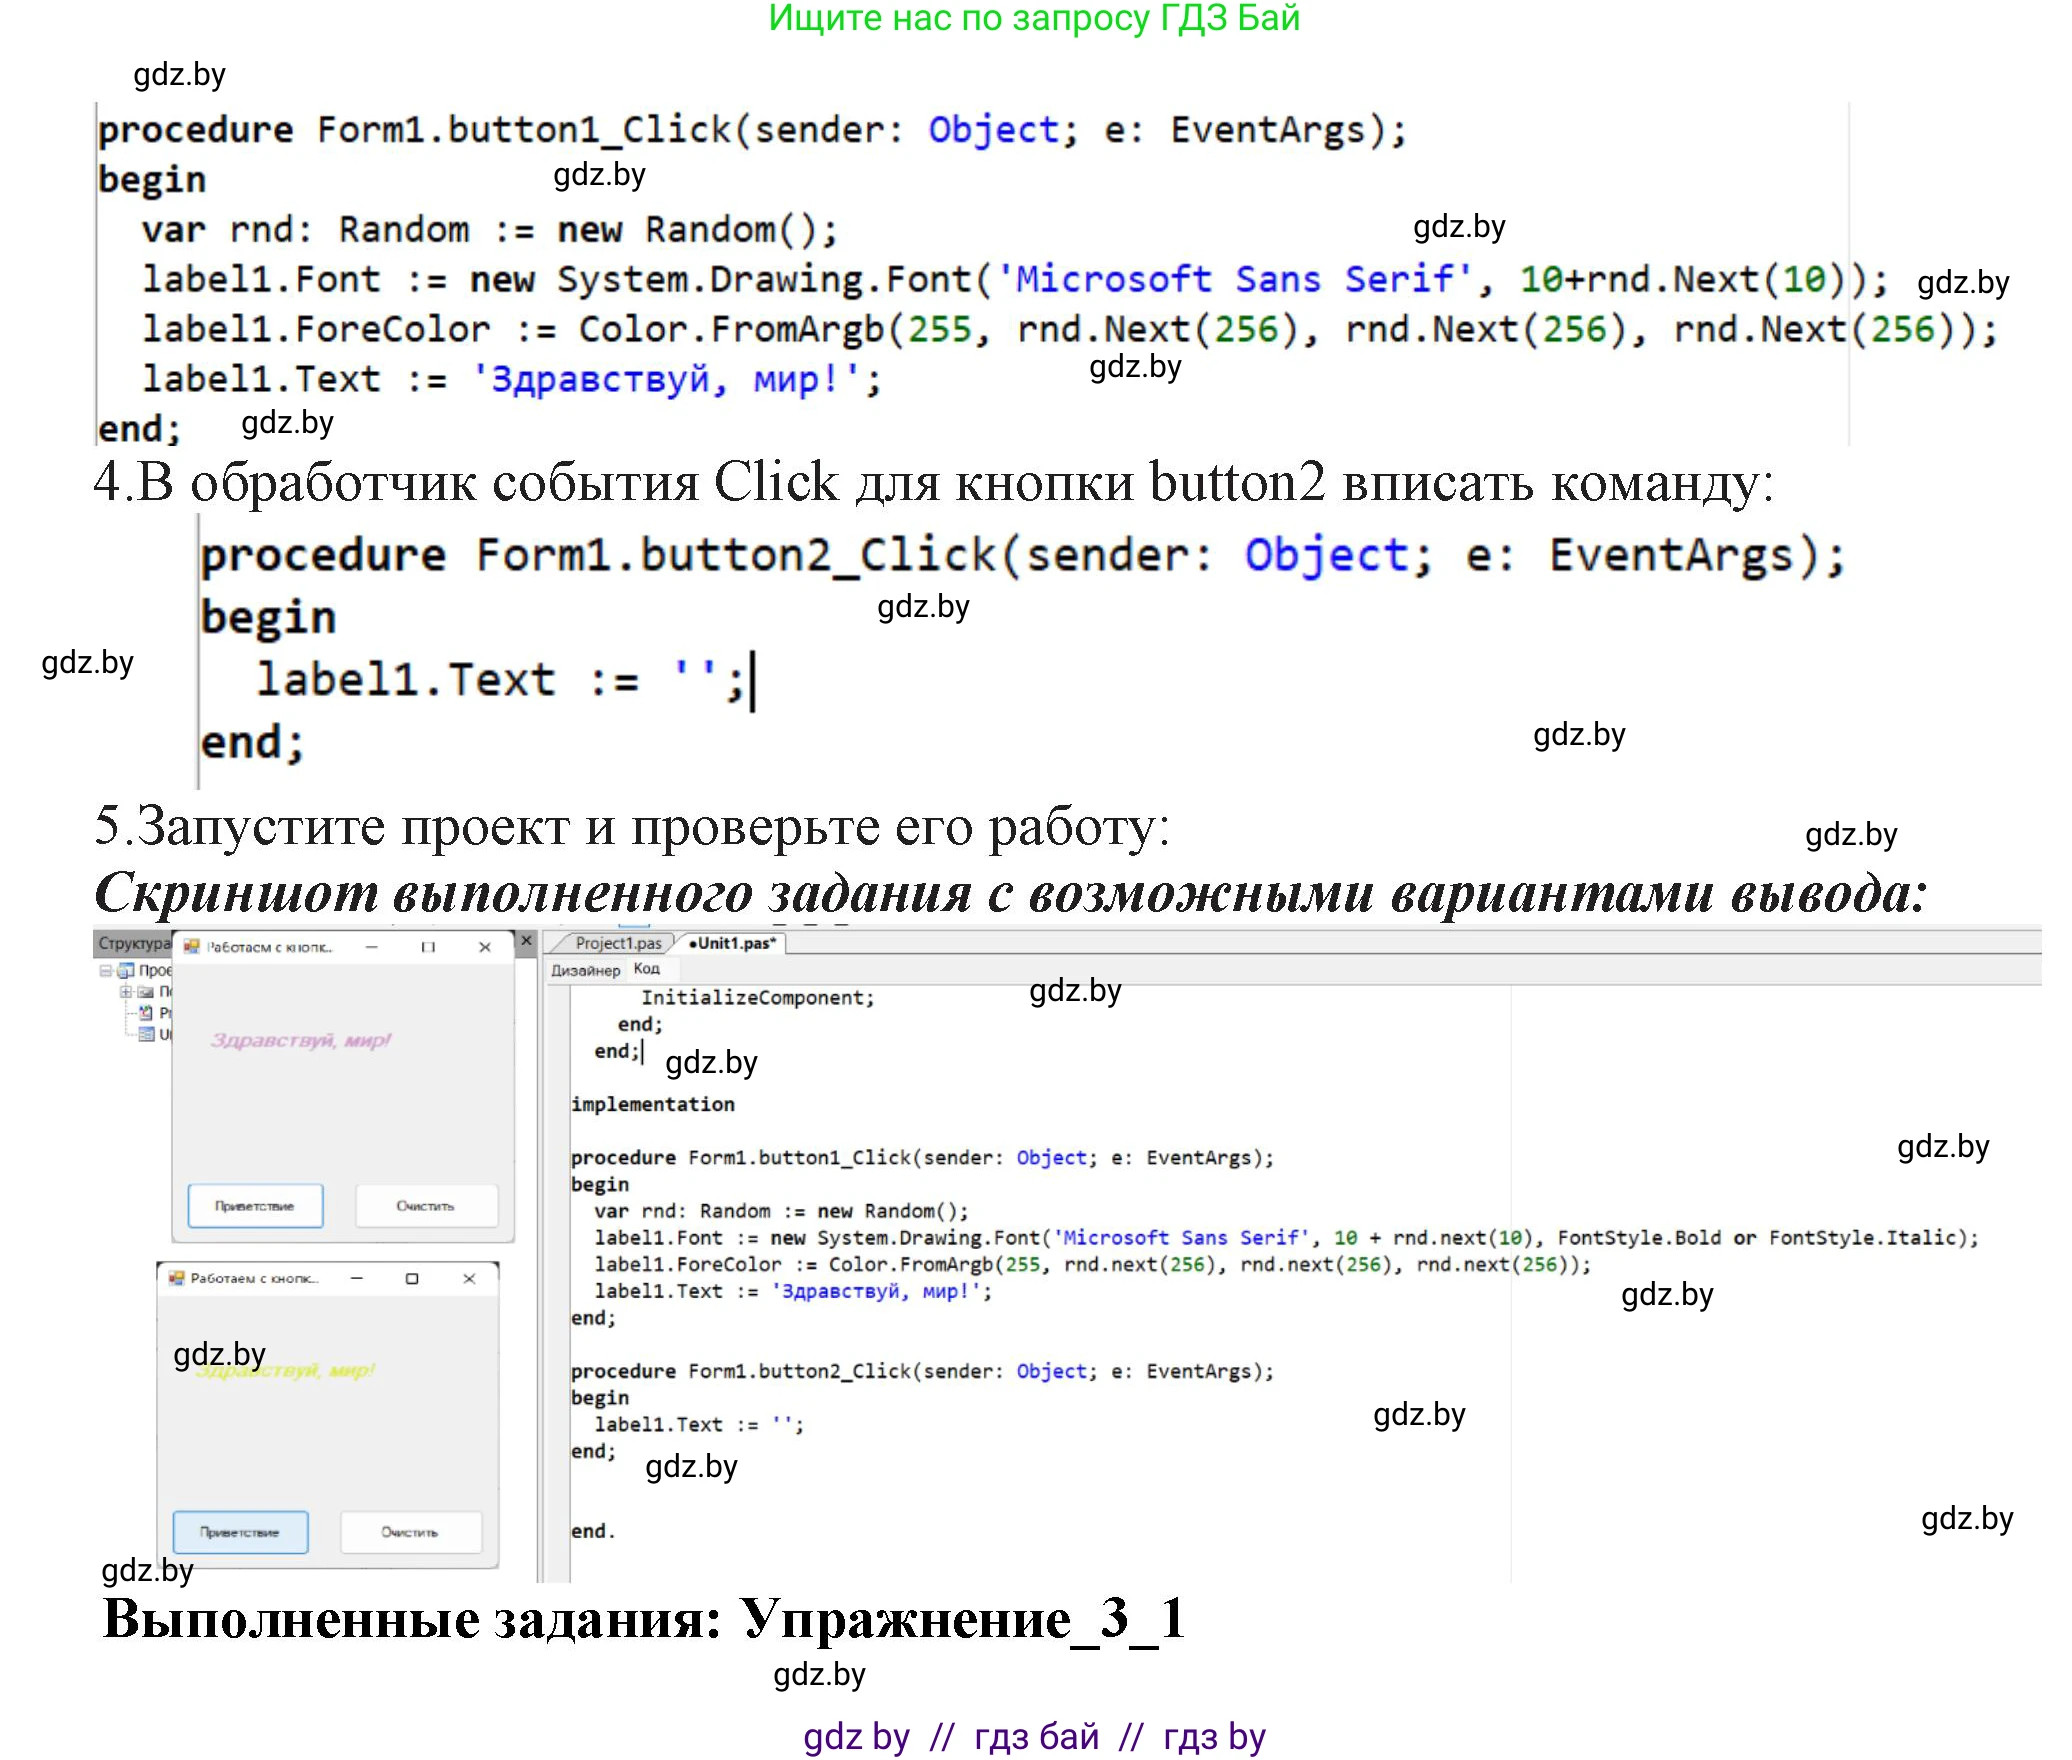Screen dimensions: 2072x1760
Task: Click Приветствие on the lower running form
Action: click(240, 1531)
